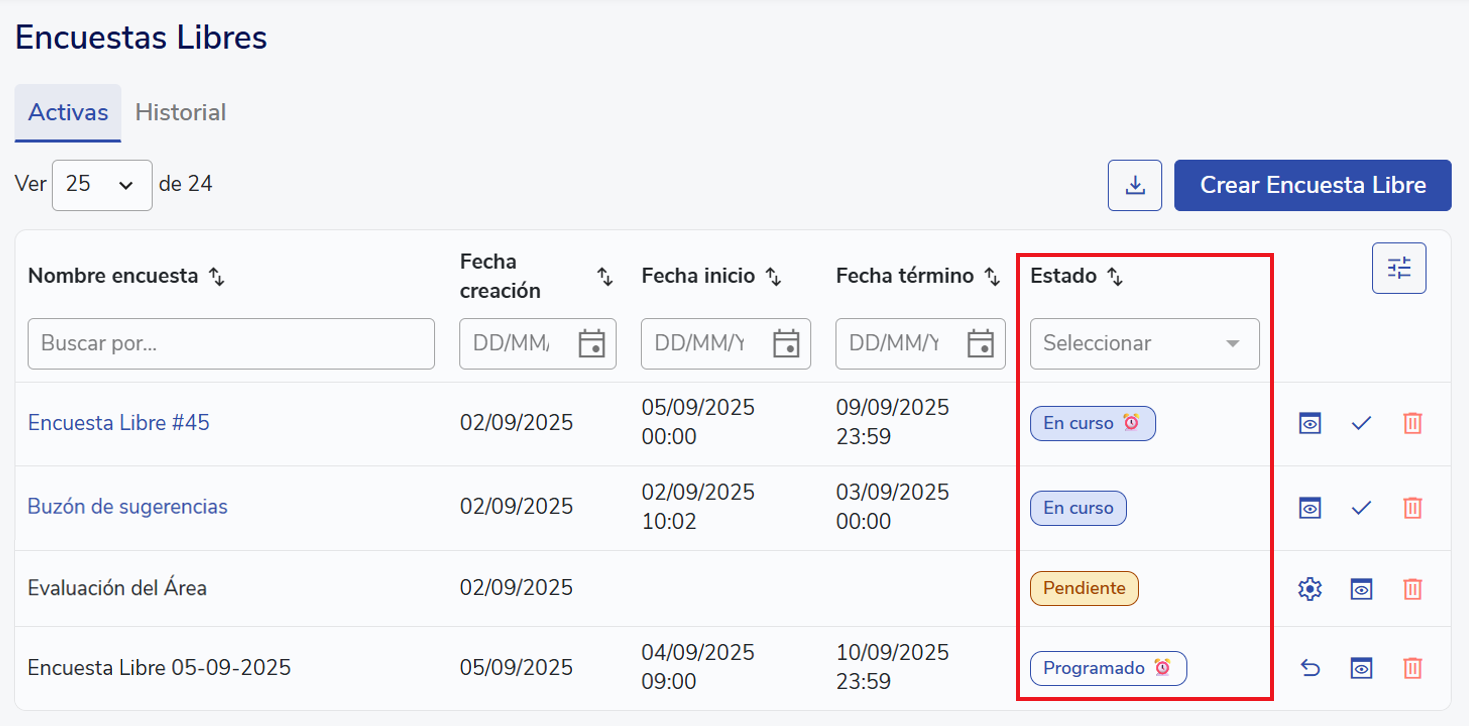Preview Encuesta Libre #45 with eye icon
This screenshot has width=1469, height=726.
[x=1309, y=423]
